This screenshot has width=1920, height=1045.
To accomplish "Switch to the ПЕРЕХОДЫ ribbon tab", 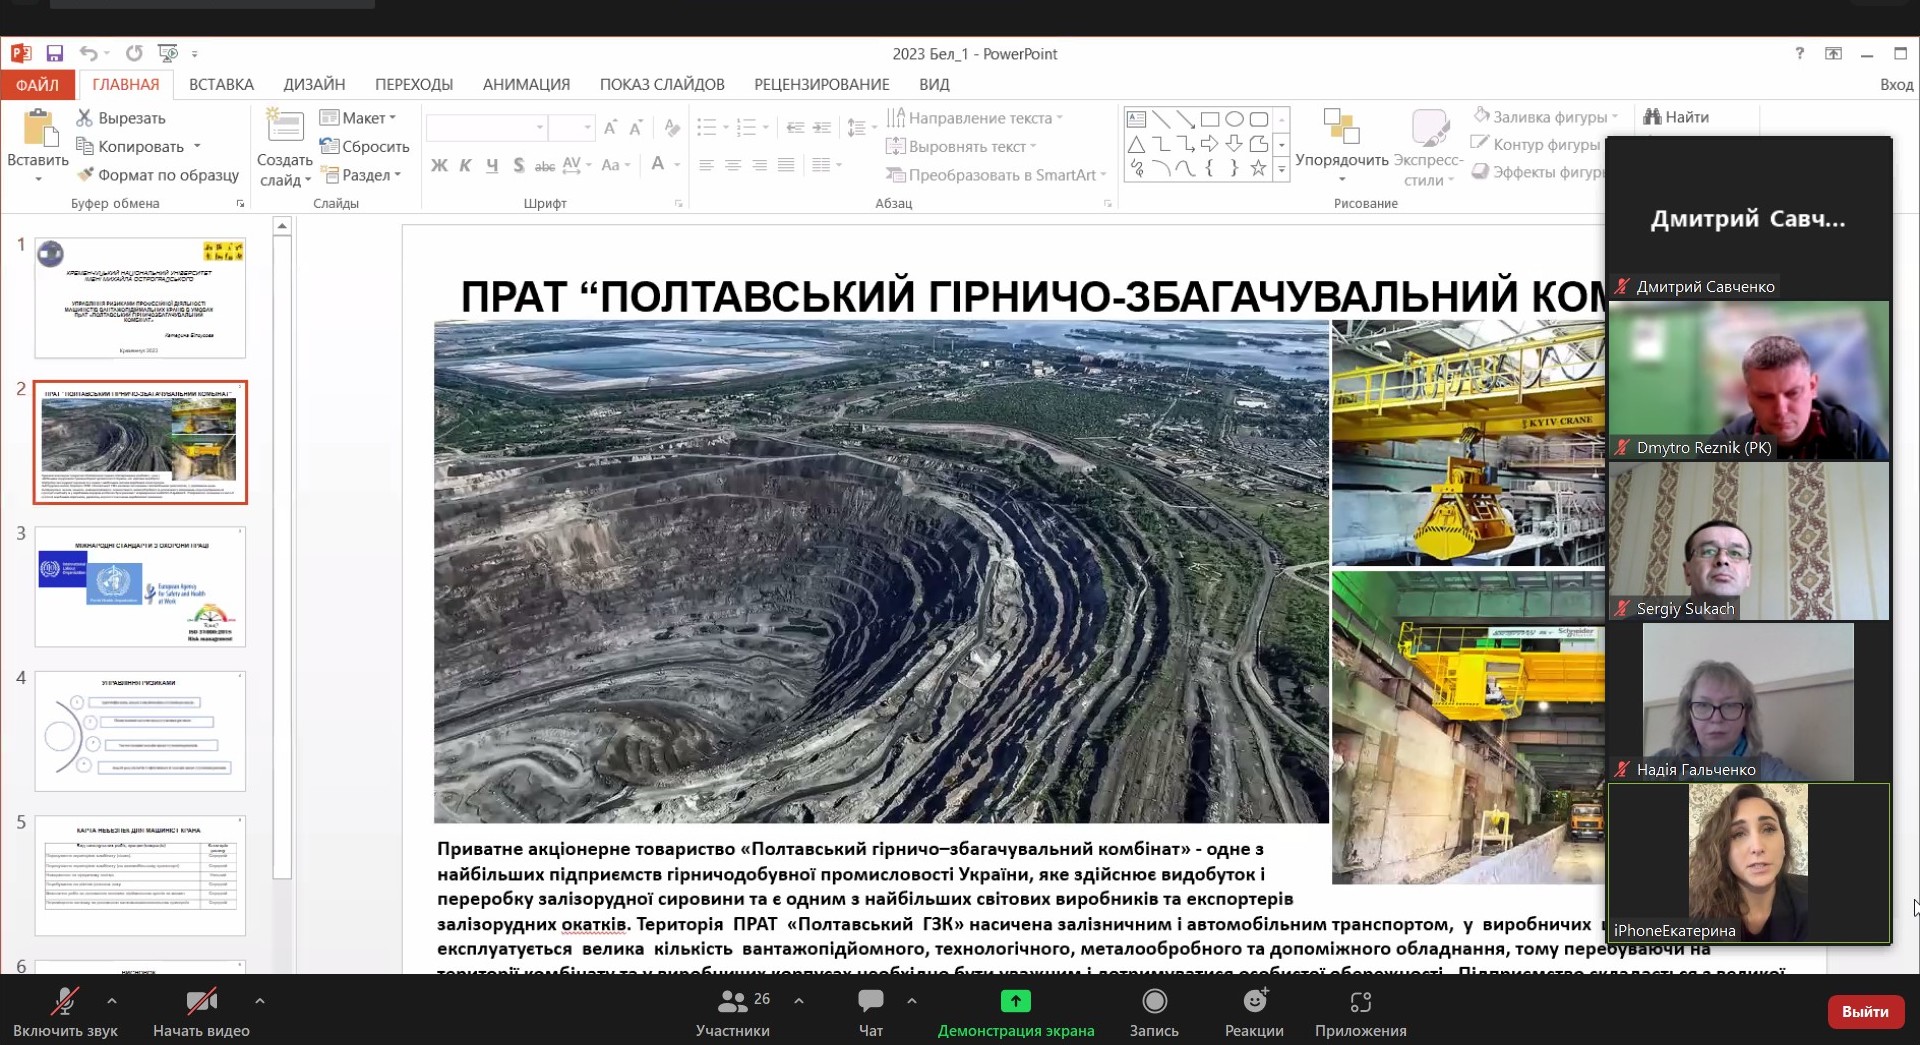I will [414, 85].
